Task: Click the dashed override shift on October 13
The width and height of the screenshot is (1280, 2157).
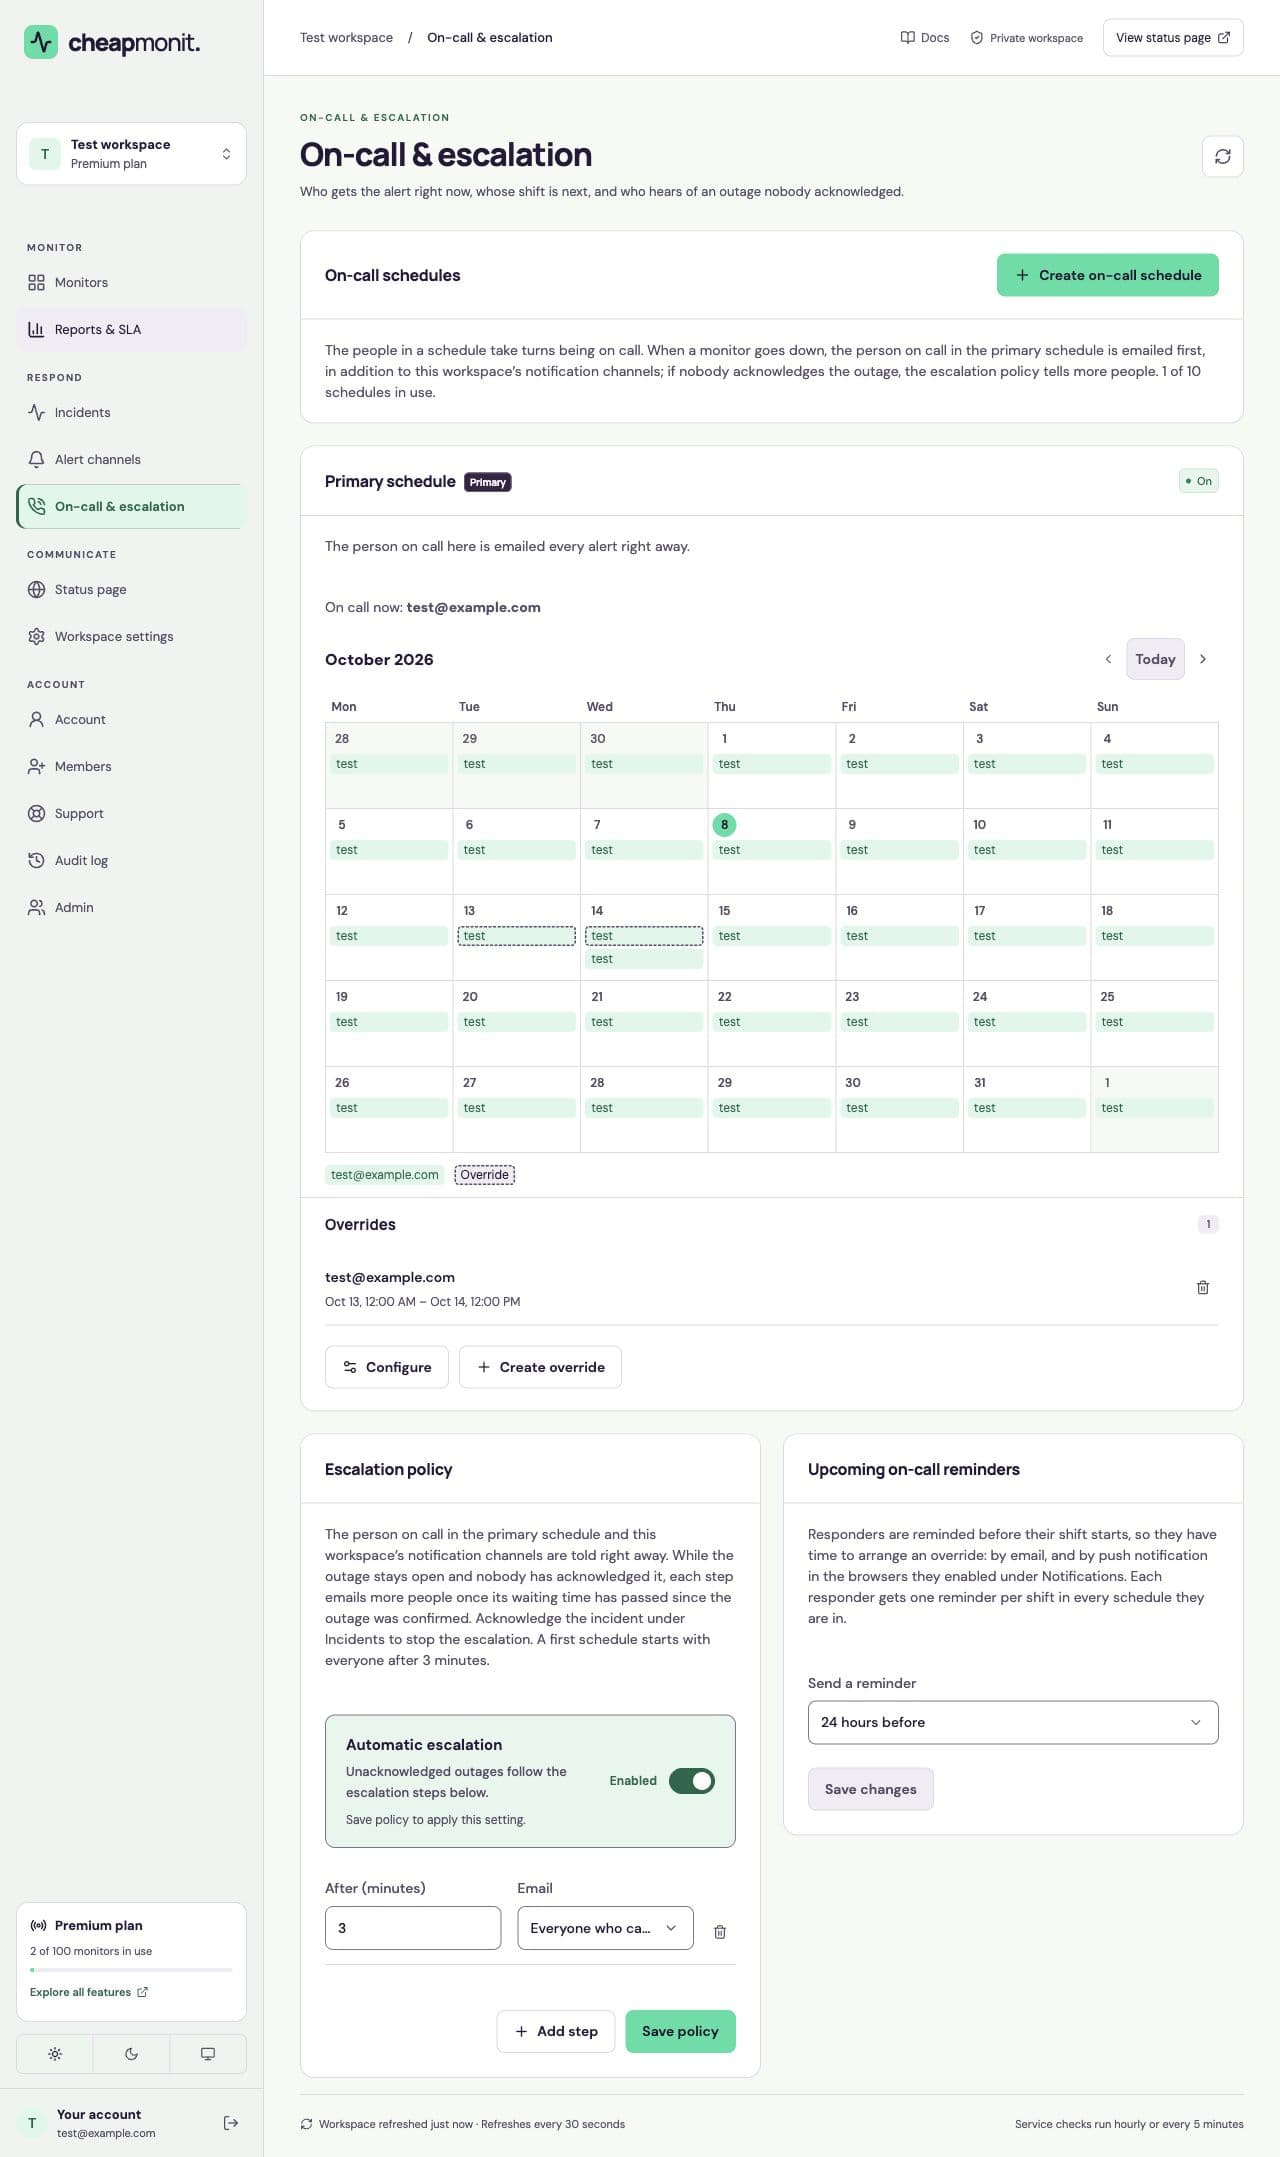Action: pyautogui.click(x=516, y=936)
